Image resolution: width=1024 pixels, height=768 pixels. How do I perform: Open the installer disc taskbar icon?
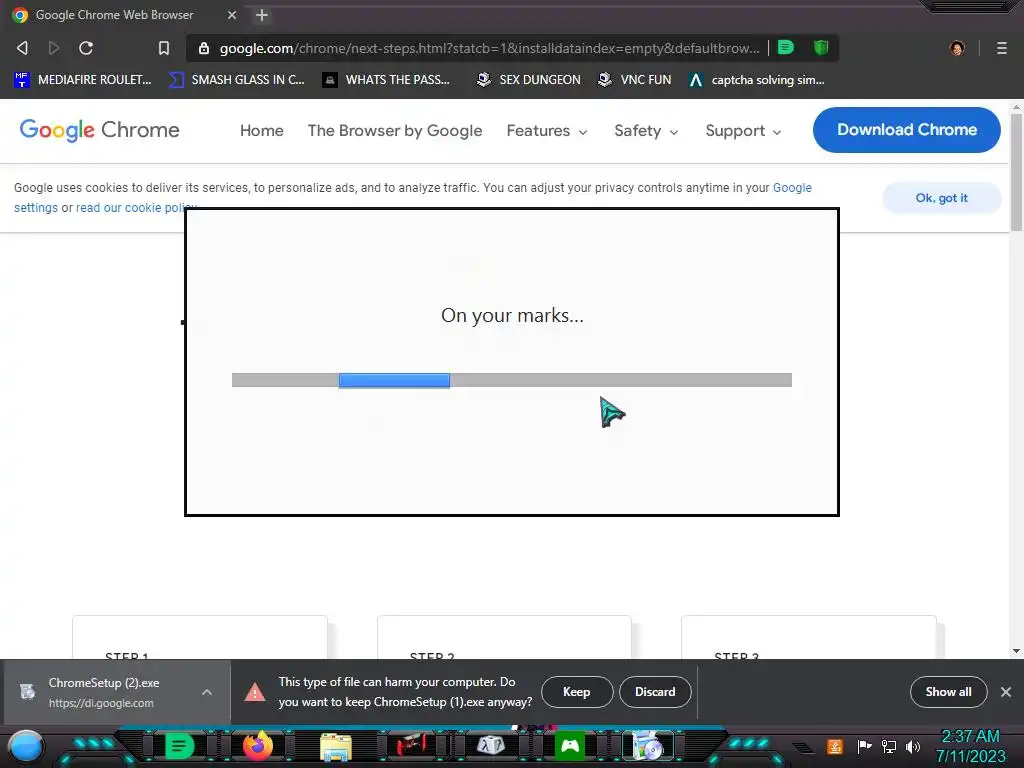click(648, 746)
